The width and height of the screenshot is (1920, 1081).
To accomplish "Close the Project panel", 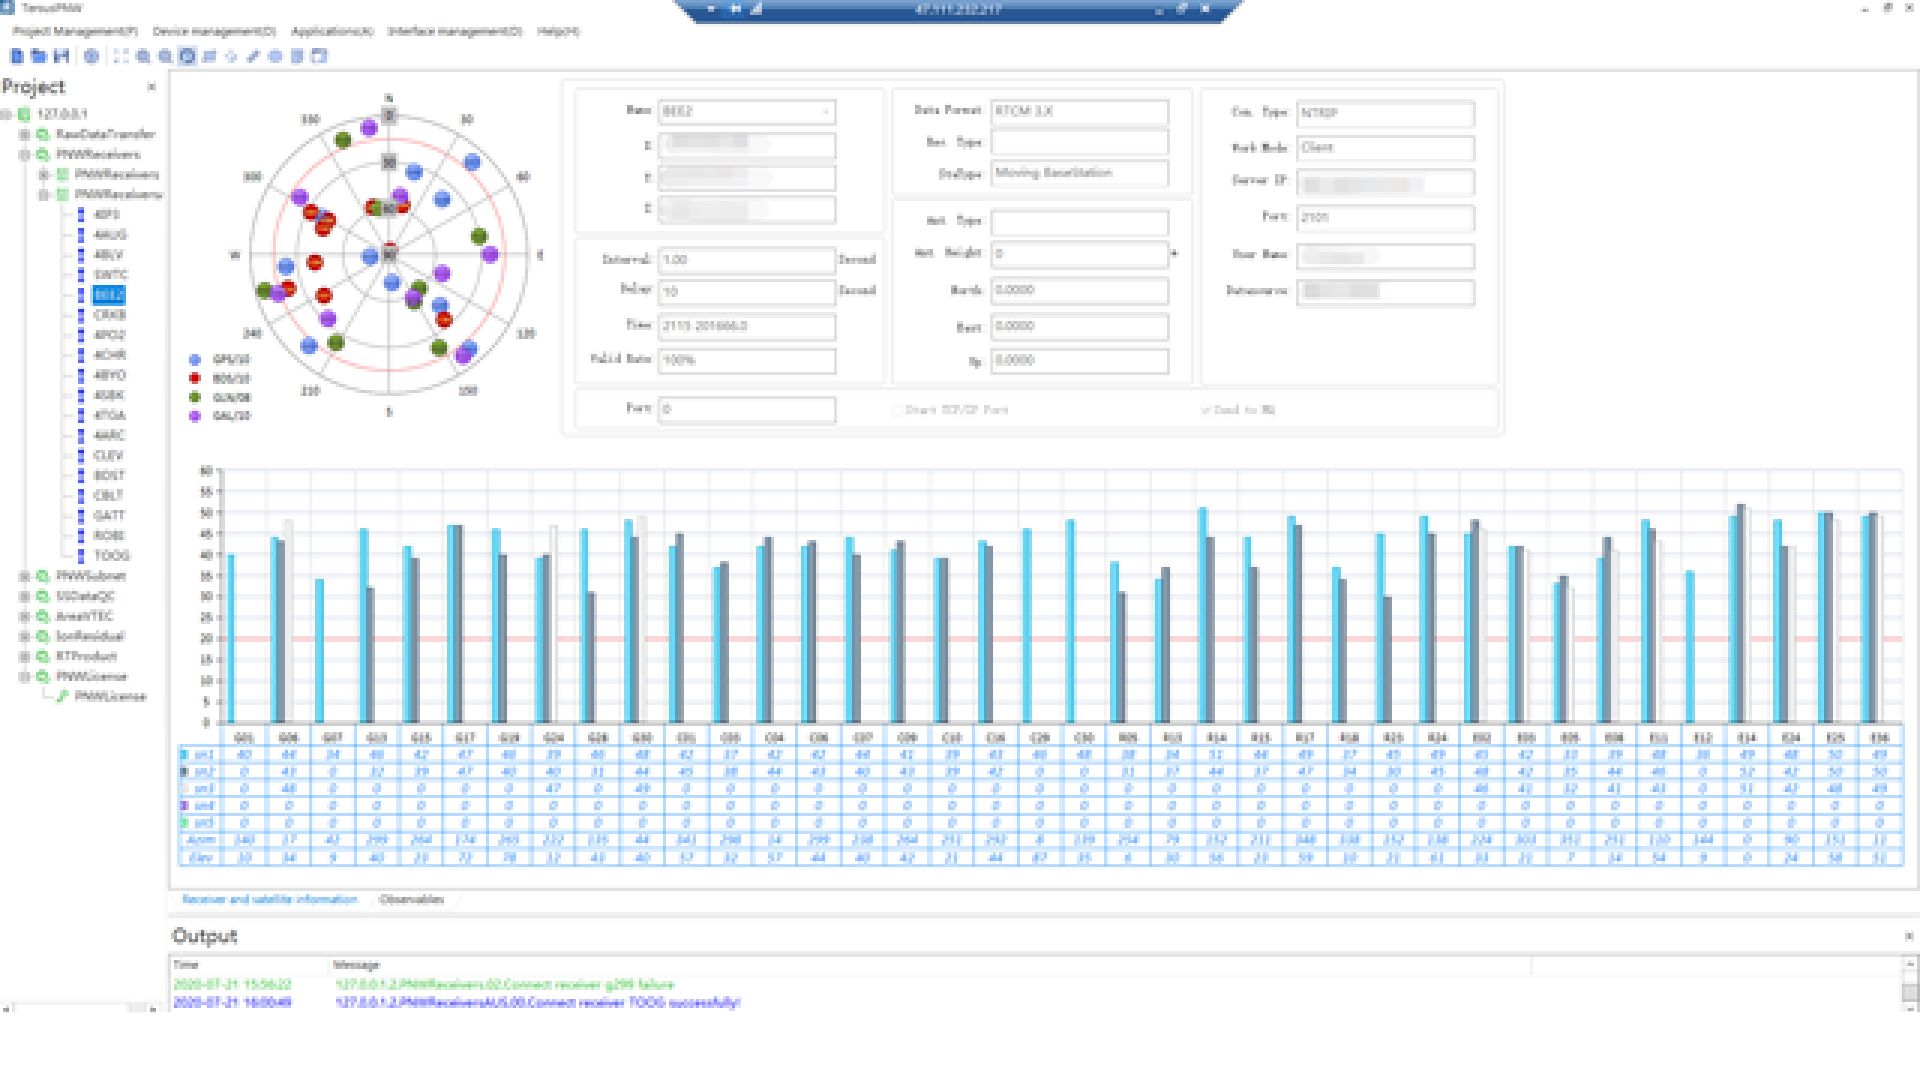I will point(152,87).
